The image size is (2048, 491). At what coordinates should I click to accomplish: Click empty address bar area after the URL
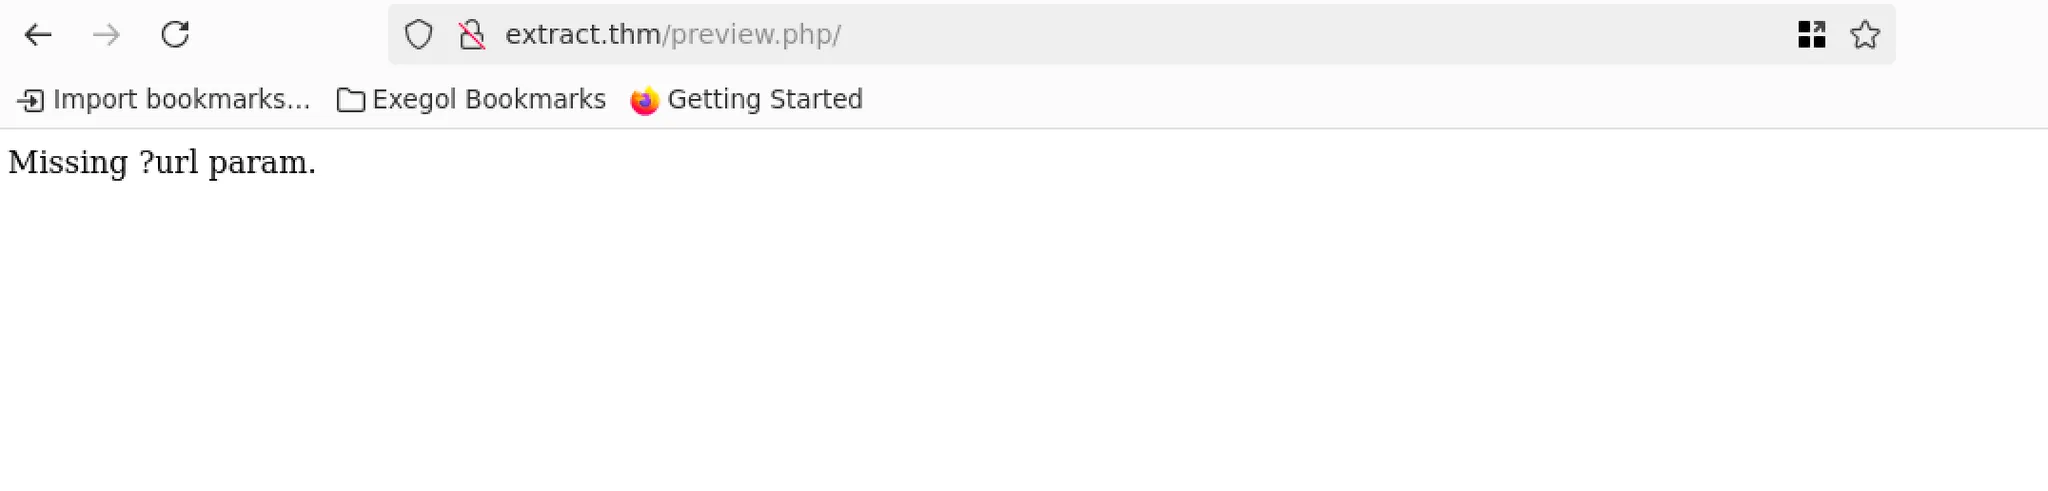click(x=1300, y=35)
